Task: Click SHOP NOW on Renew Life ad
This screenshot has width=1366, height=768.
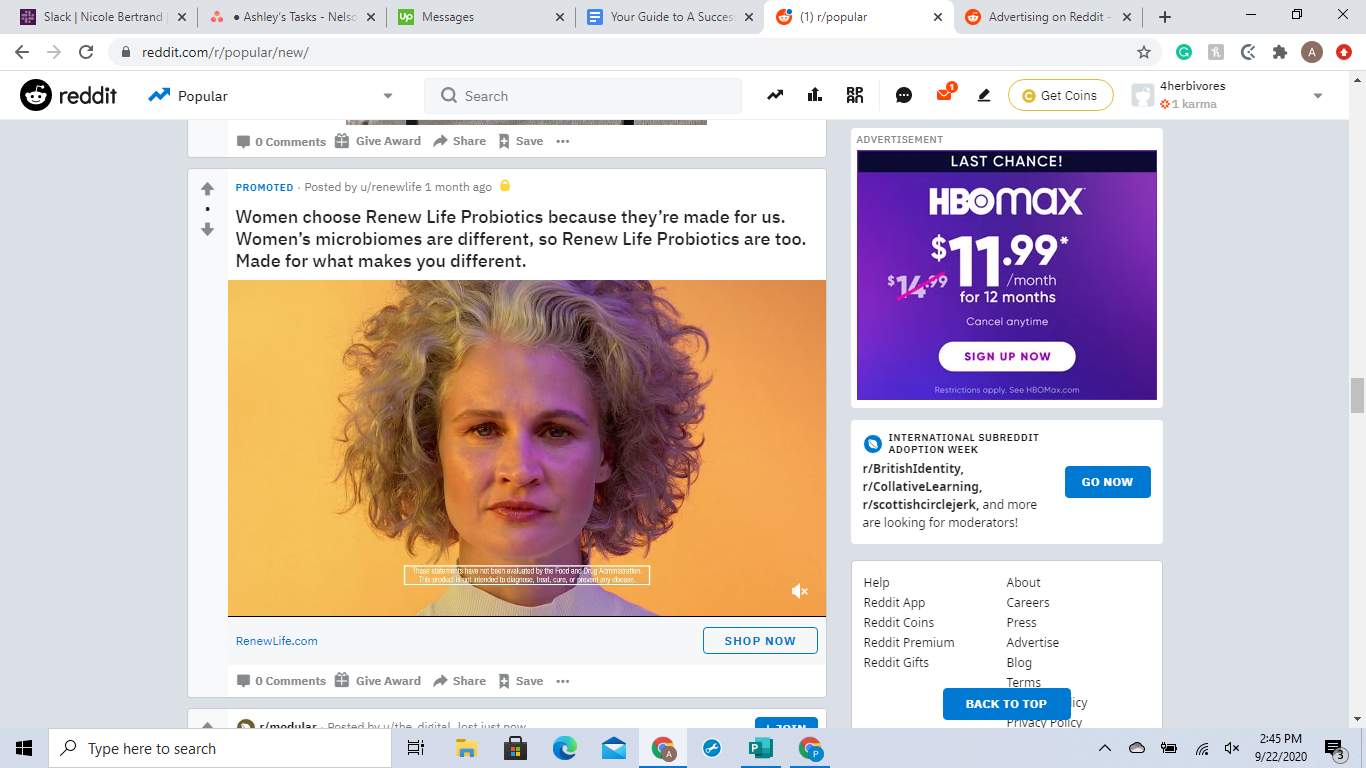Action: [760, 641]
